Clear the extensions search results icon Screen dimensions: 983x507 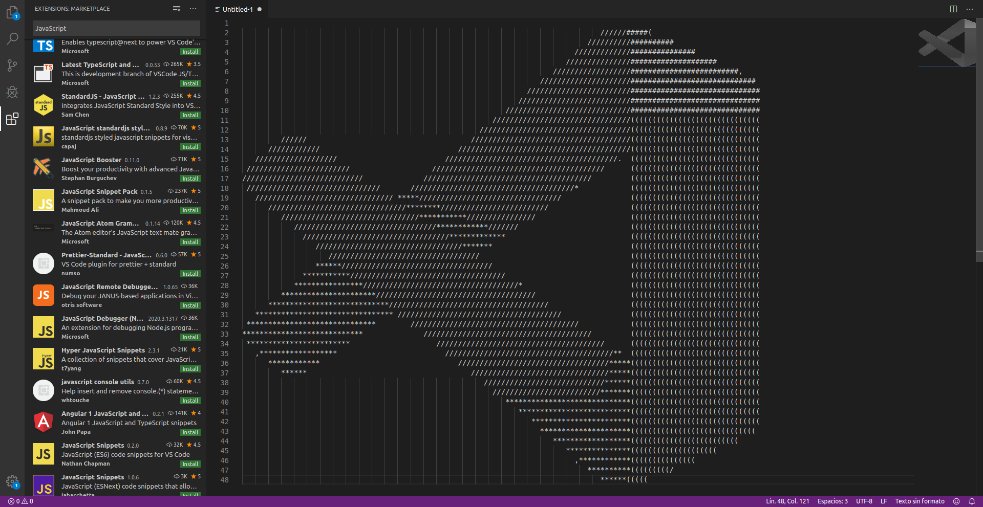point(177,9)
